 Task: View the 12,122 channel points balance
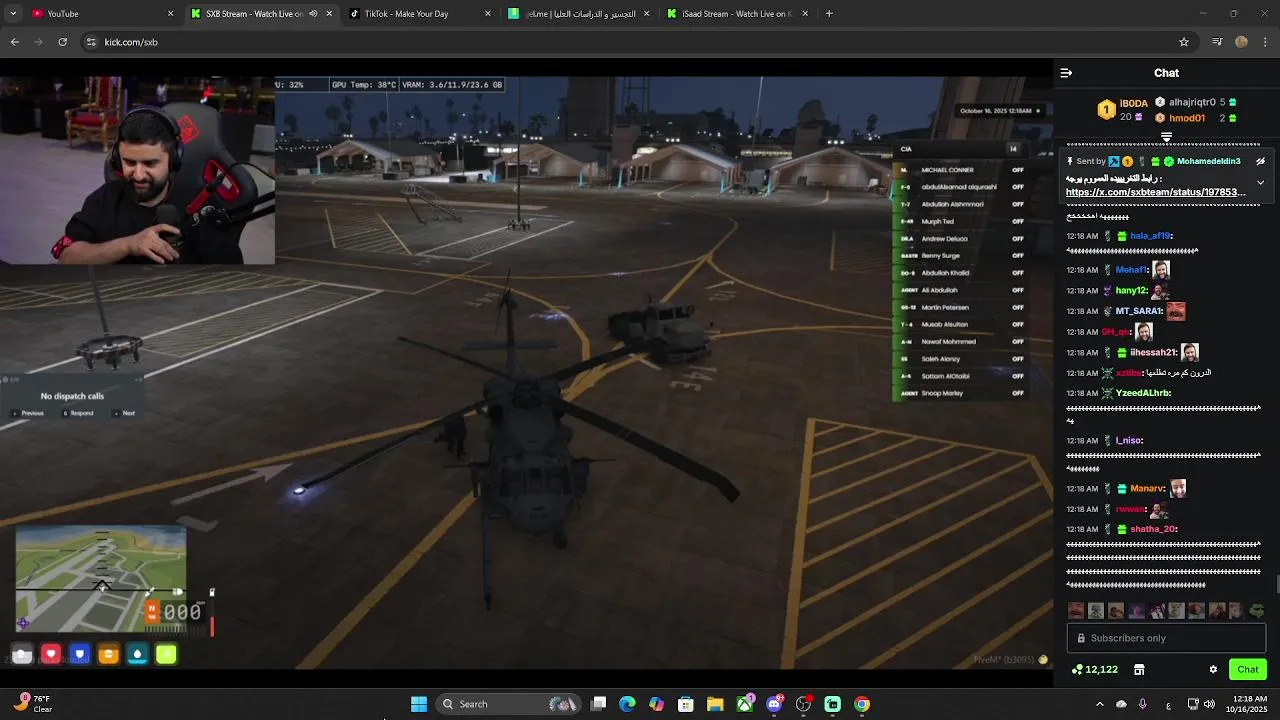coord(1094,670)
